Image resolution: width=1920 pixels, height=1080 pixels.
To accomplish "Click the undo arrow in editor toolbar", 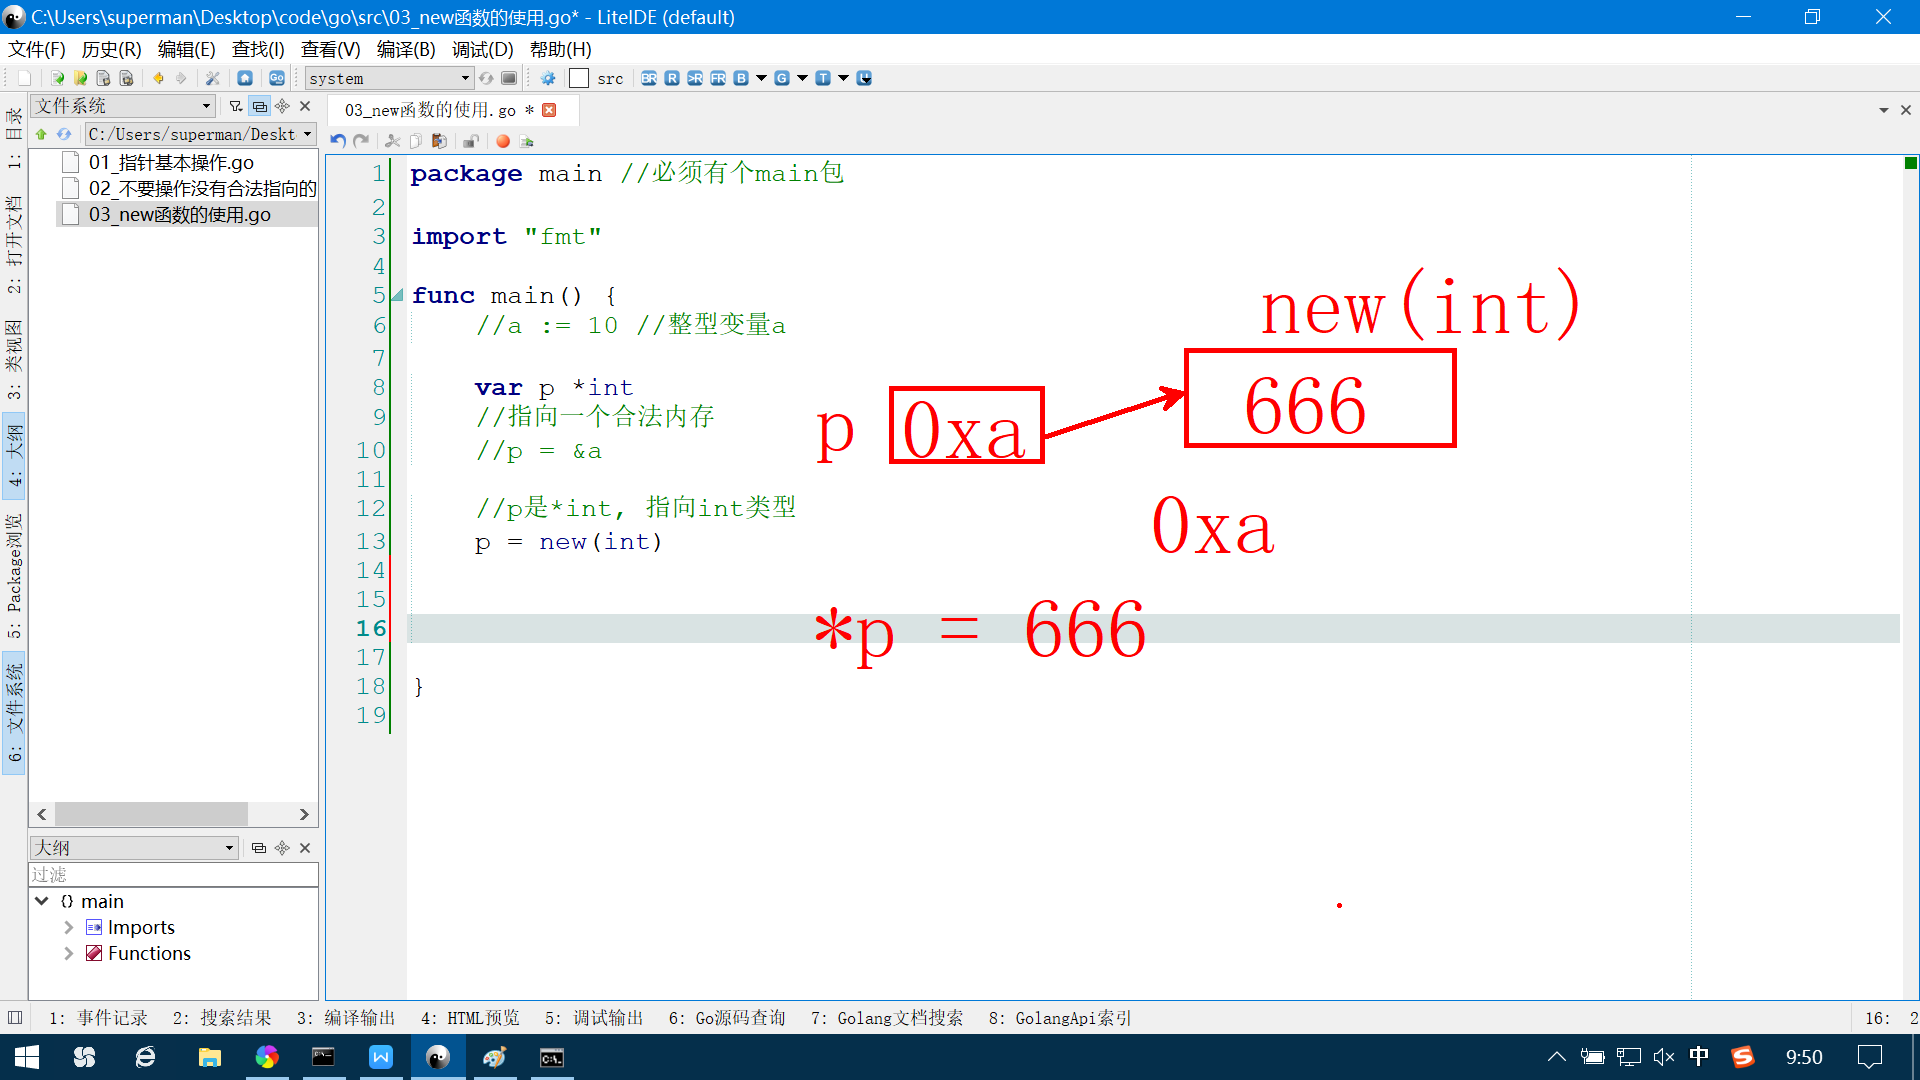I will click(338, 141).
